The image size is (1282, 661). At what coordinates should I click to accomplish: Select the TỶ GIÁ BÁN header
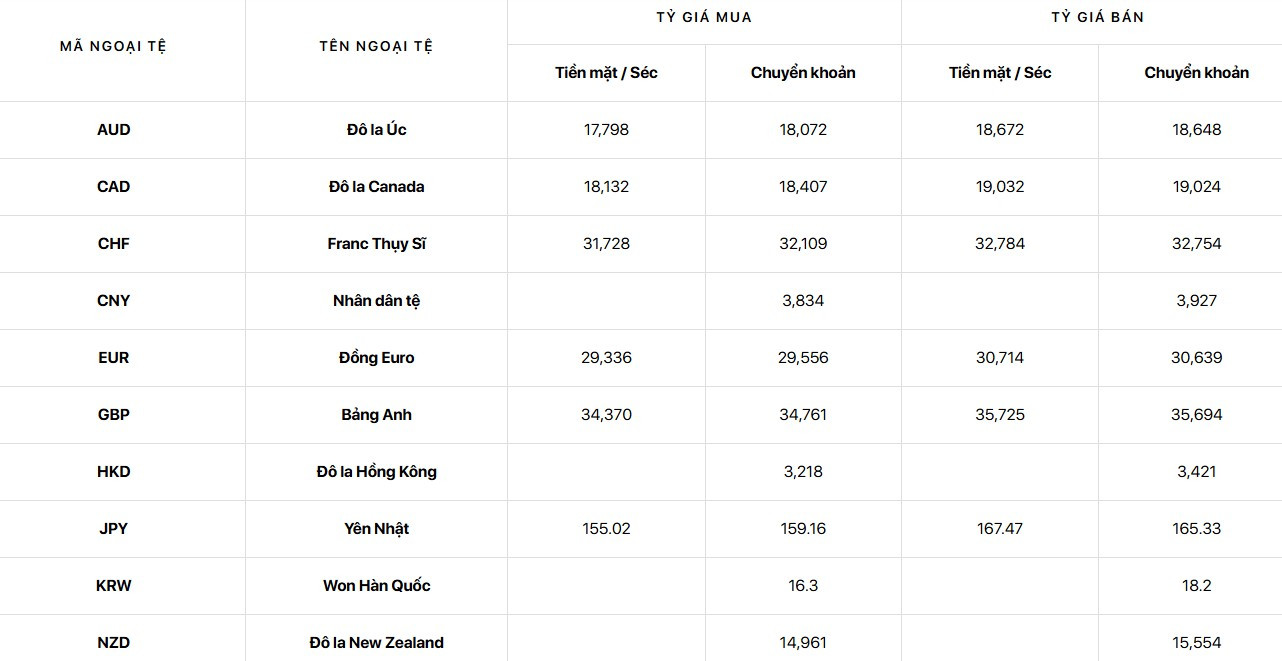(x=1098, y=18)
